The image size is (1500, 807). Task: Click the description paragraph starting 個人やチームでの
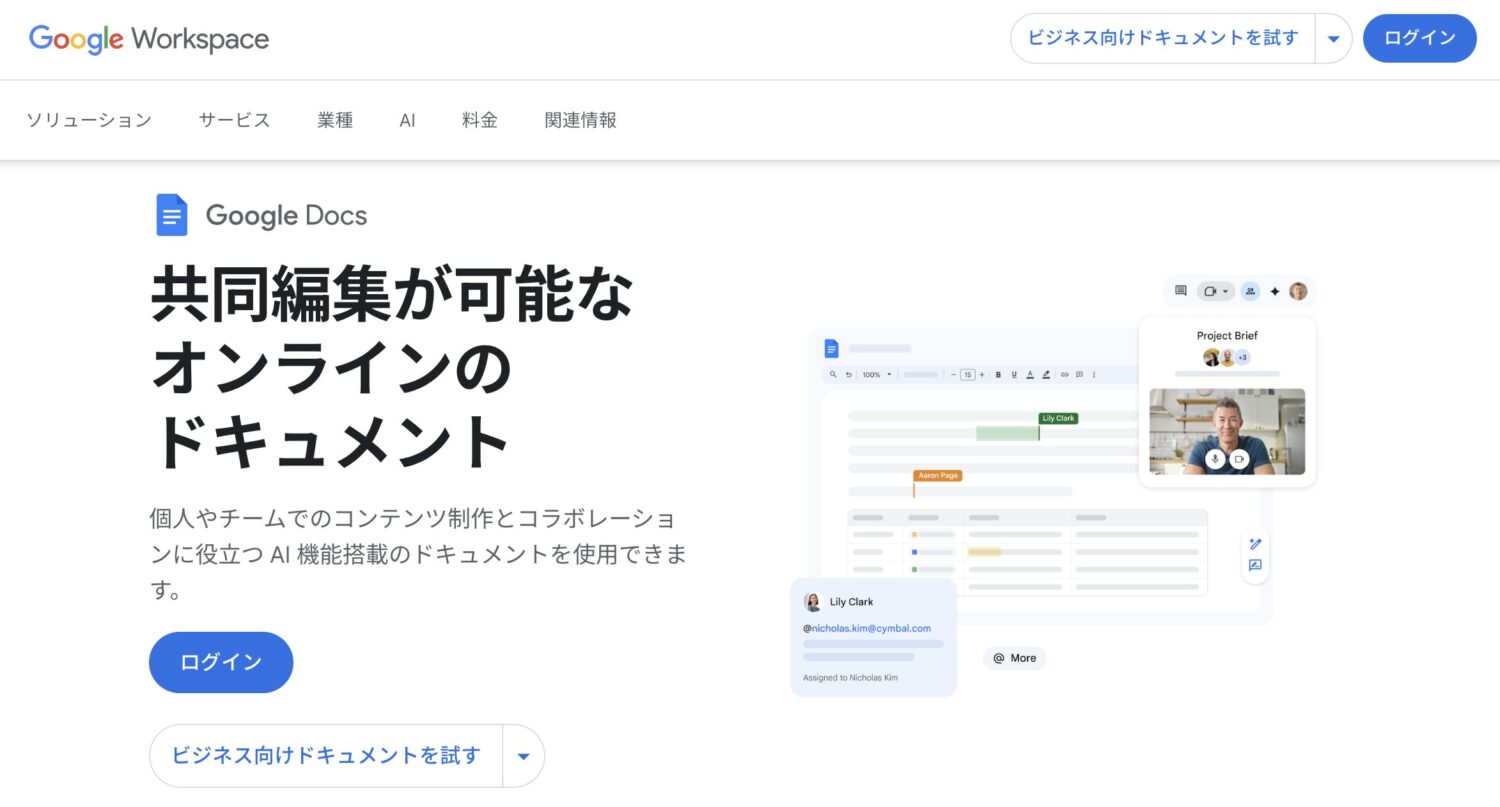tap(418, 555)
